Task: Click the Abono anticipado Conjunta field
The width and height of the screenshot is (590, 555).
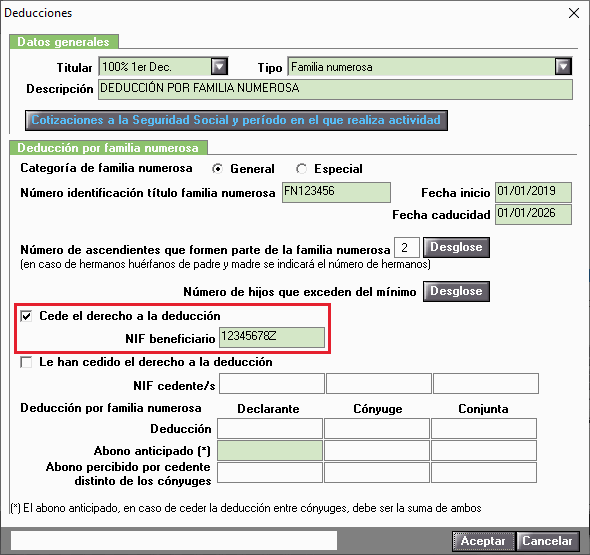Action: tap(484, 450)
